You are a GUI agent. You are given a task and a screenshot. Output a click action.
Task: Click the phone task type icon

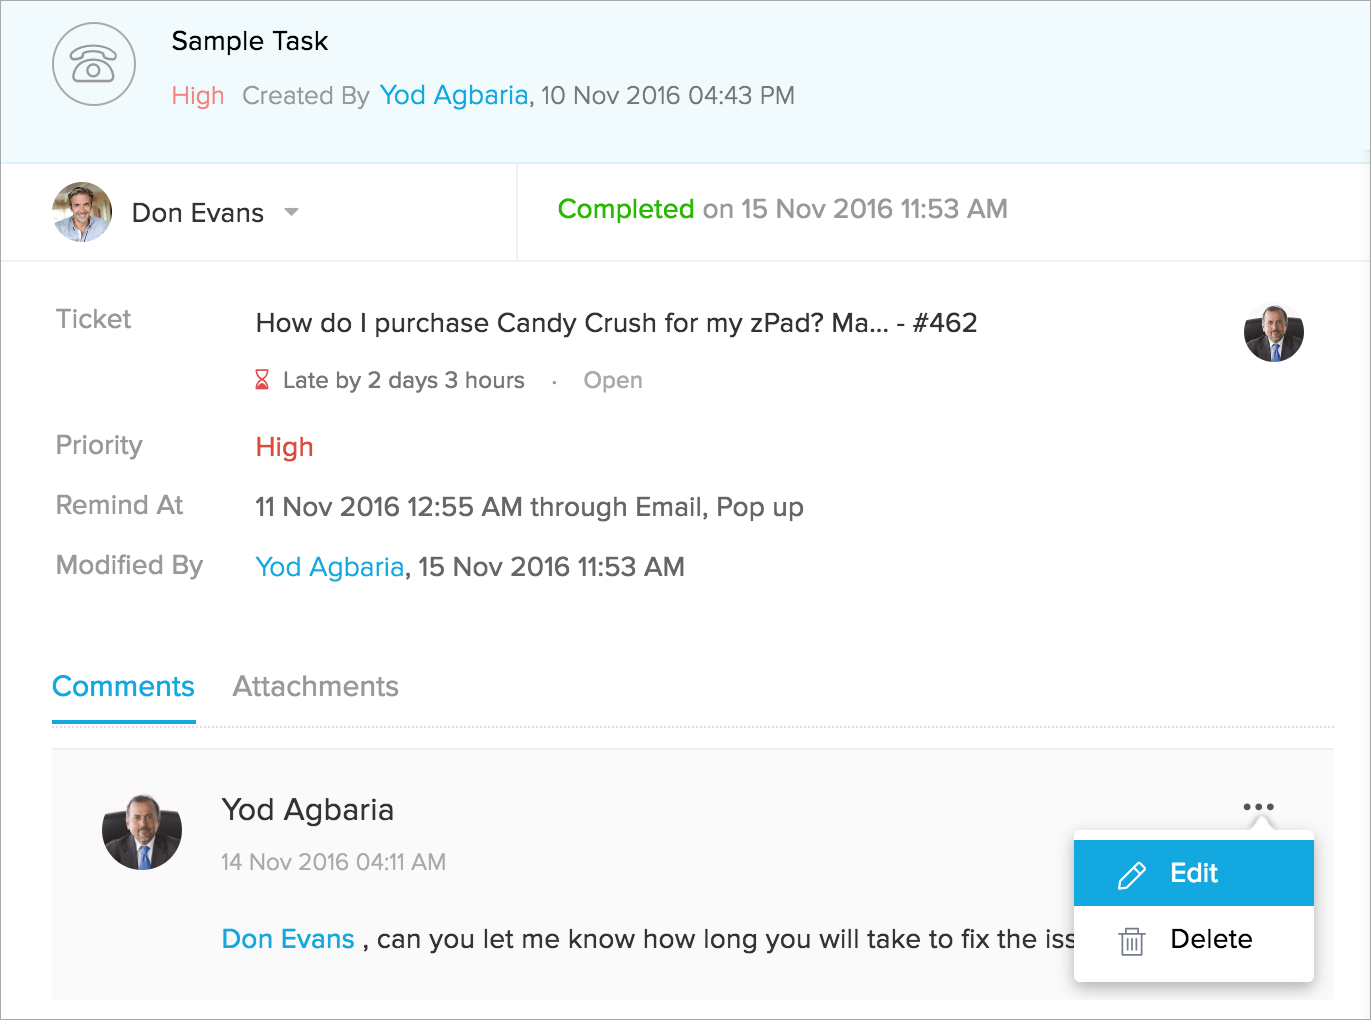tap(93, 65)
